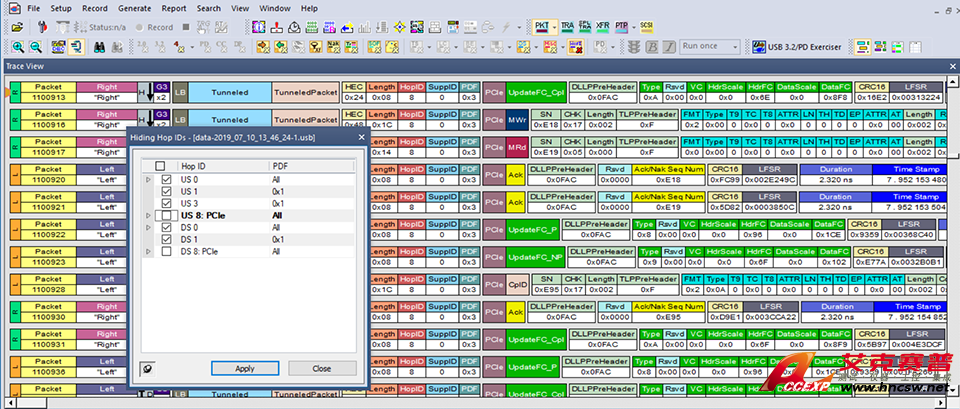Expand the DS 0 tree row
960x409 pixels.
[149, 227]
